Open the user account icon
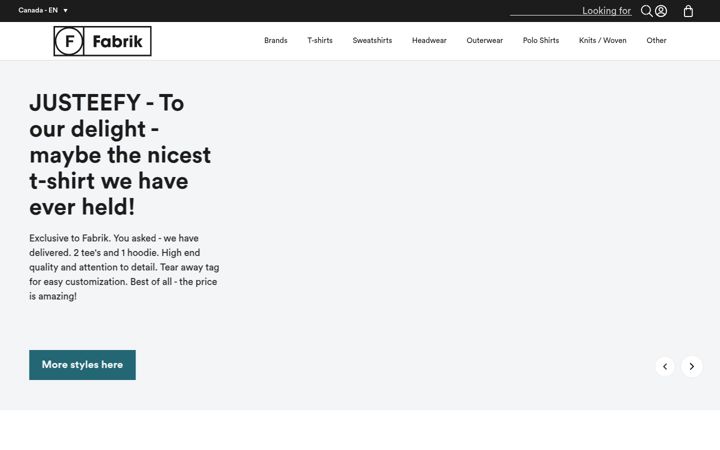Screen dimensions: 720x450 coord(661,11)
